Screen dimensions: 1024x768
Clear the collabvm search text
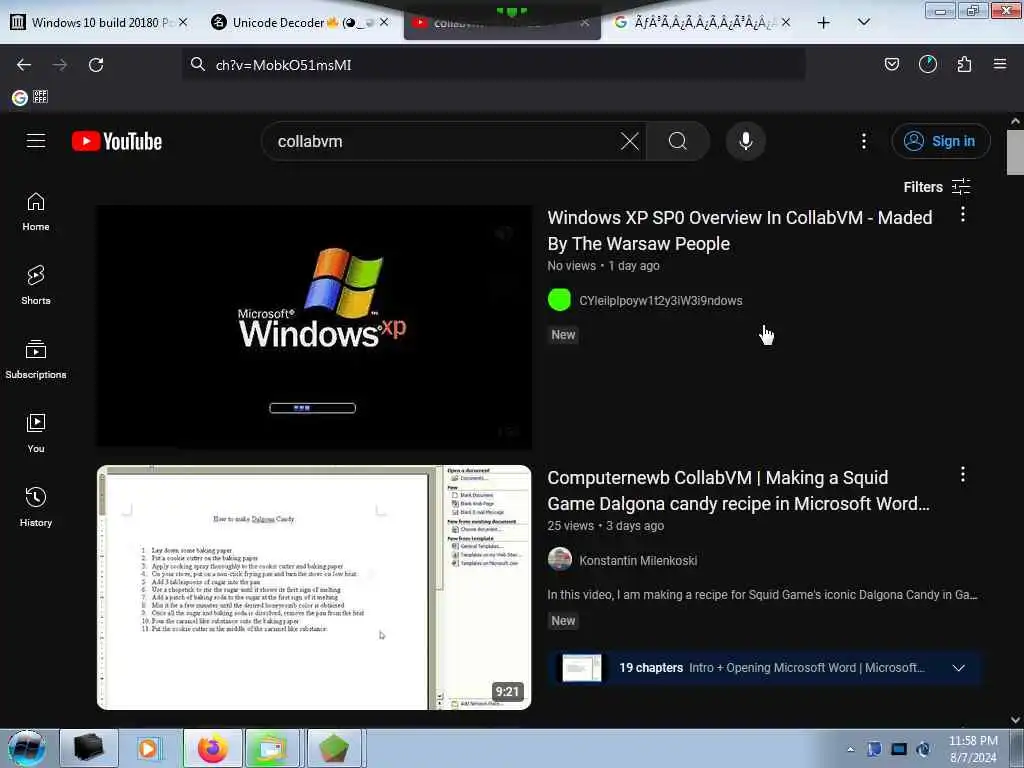(x=630, y=141)
